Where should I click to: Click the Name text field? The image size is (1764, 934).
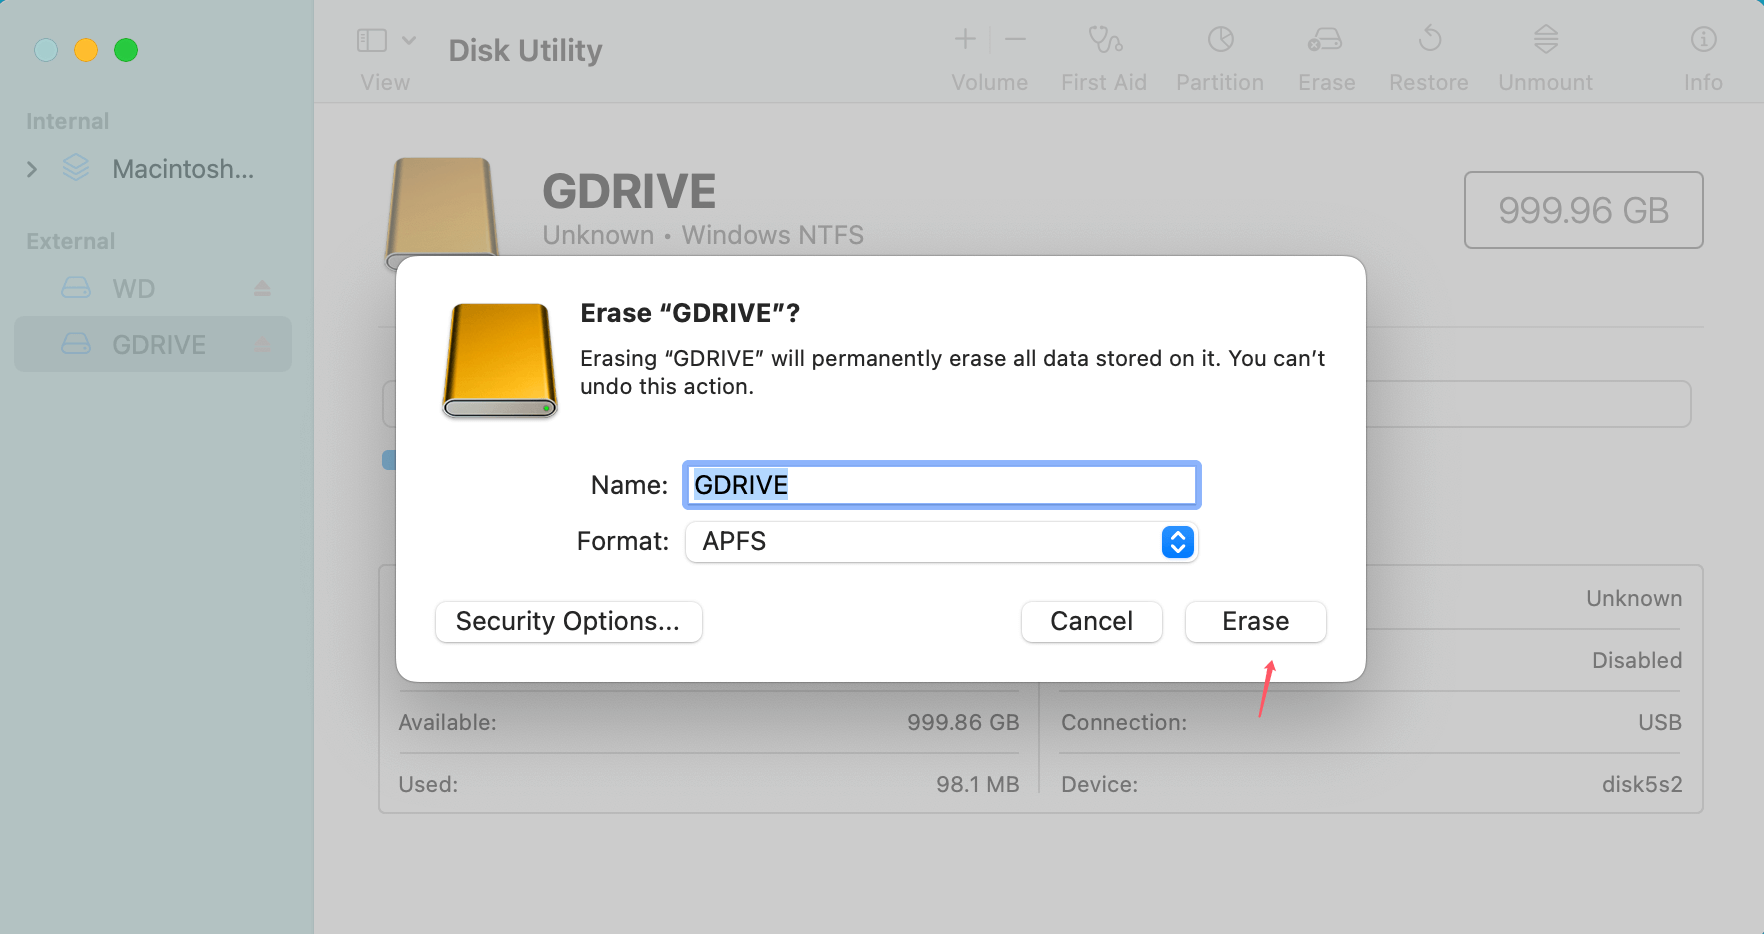point(940,485)
